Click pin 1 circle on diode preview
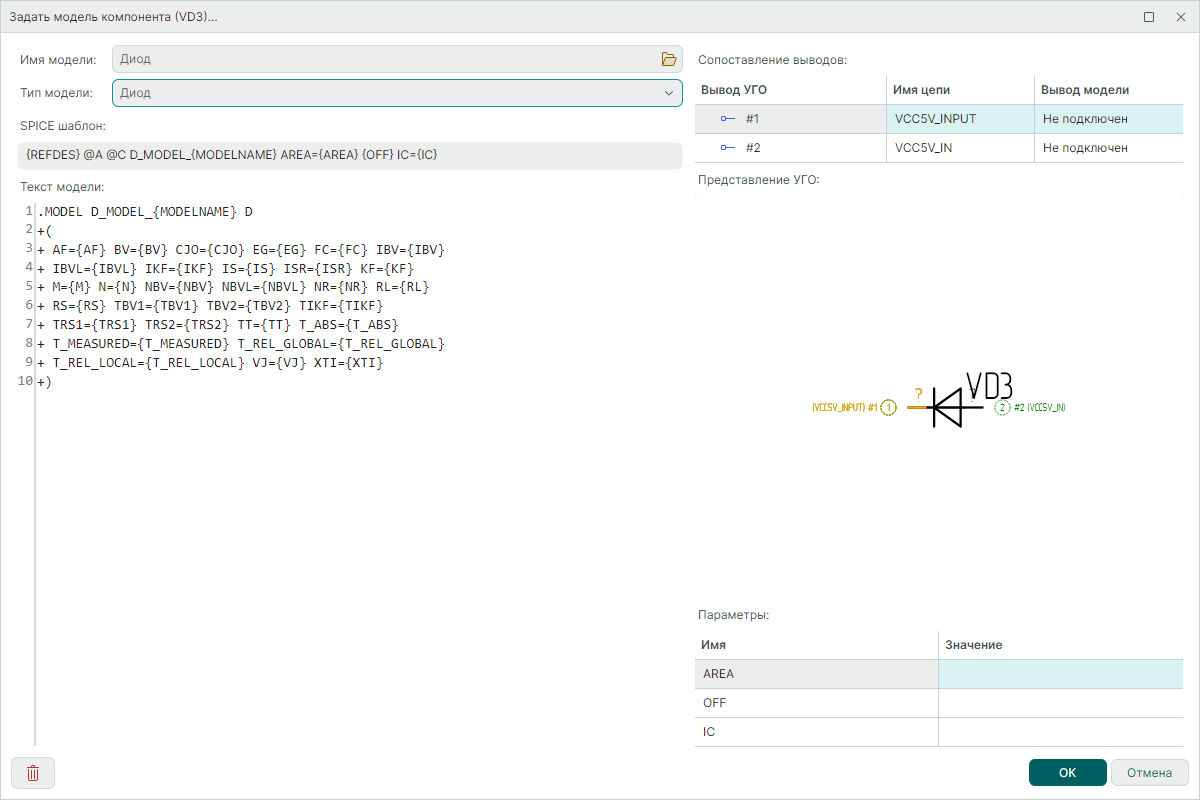 (x=888, y=408)
